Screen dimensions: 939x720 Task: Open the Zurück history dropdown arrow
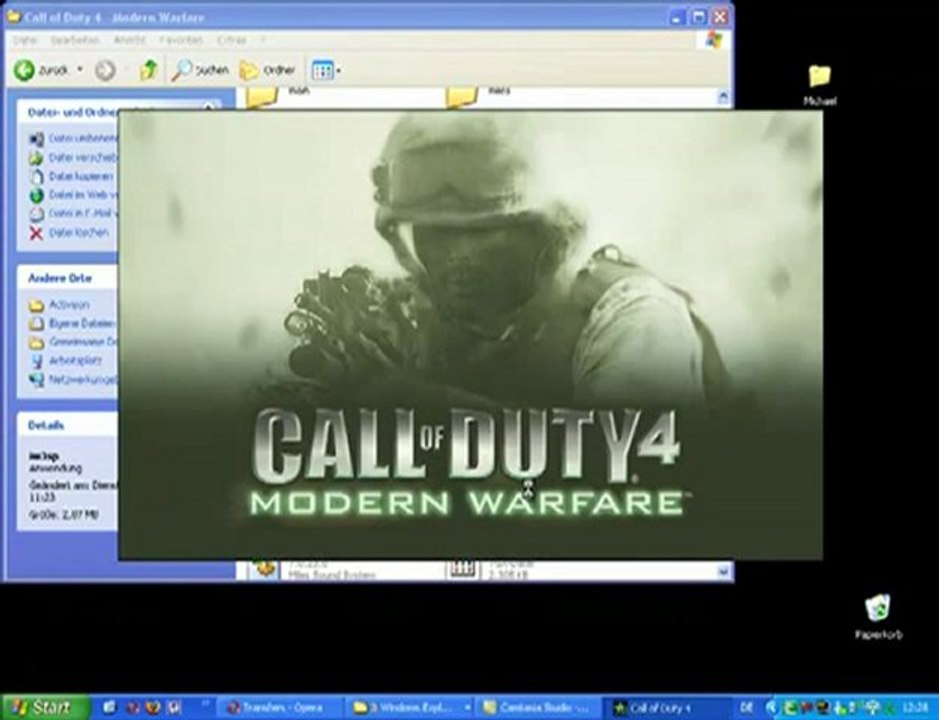coord(80,70)
